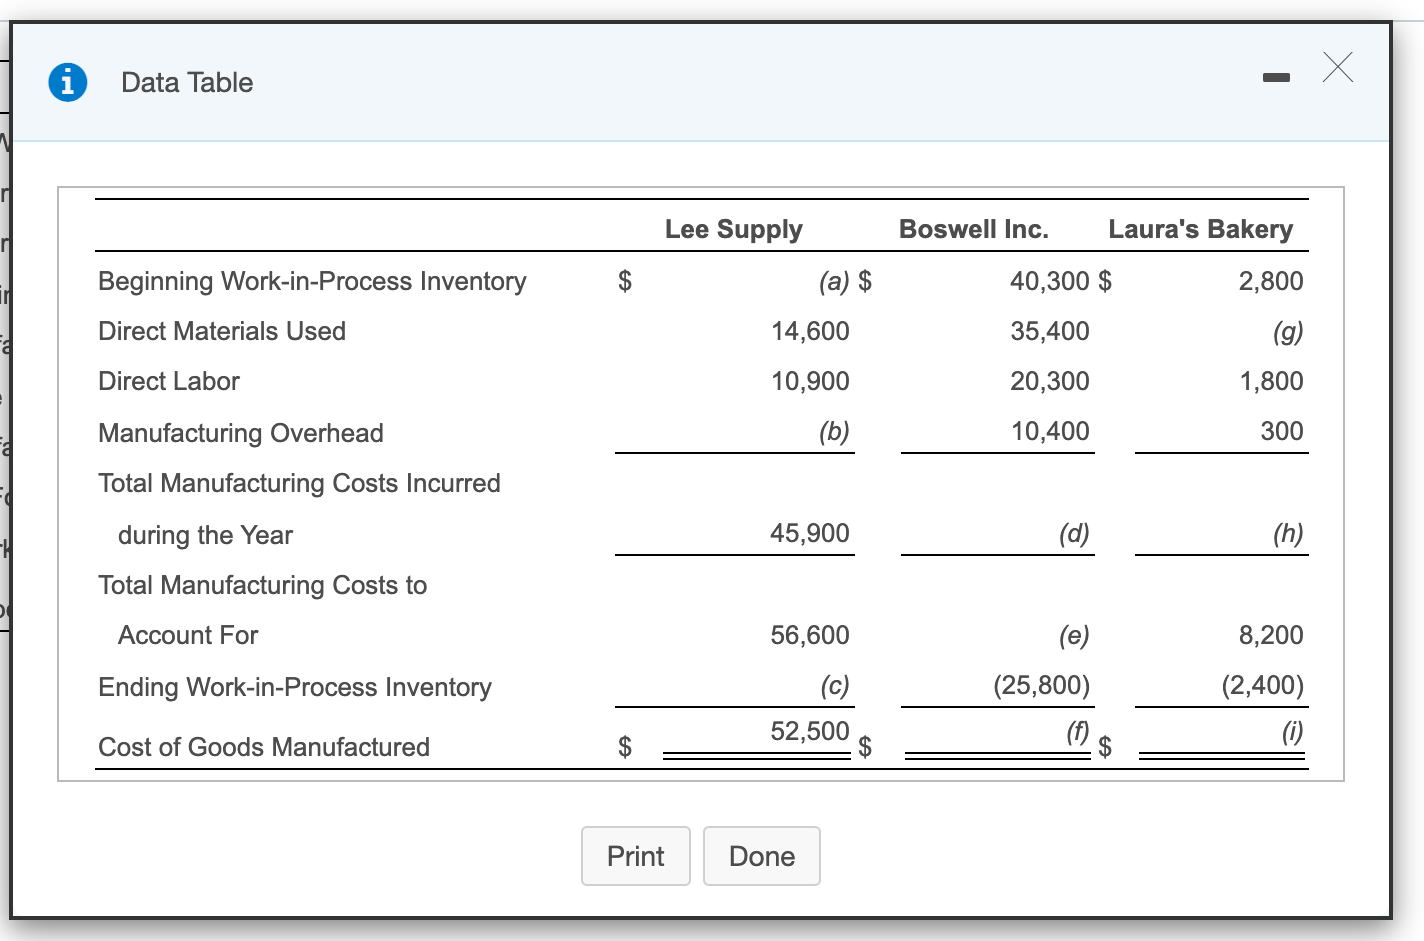This screenshot has height=941, width=1424.
Task: Click the unknown (c) cell
Action: [x=834, y=685]
